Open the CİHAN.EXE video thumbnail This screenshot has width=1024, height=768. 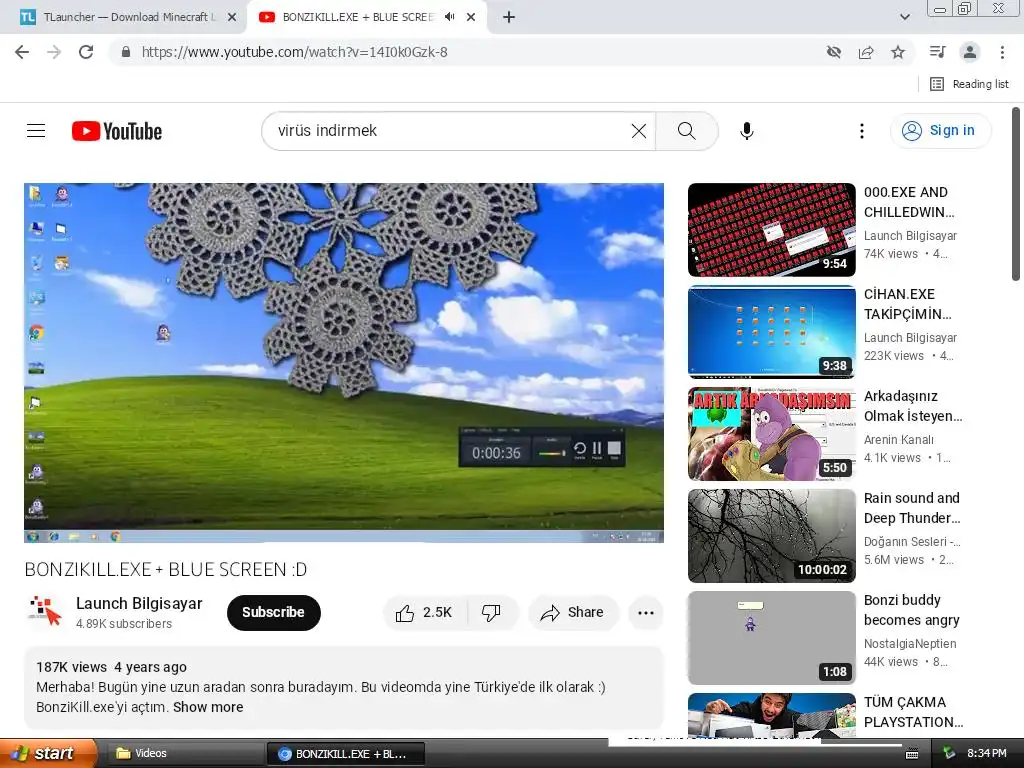771,332
